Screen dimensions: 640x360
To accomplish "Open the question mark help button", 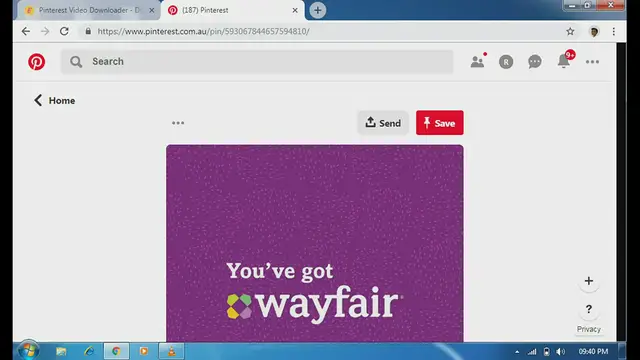I will pyautogui.click(x=589, y=309).
